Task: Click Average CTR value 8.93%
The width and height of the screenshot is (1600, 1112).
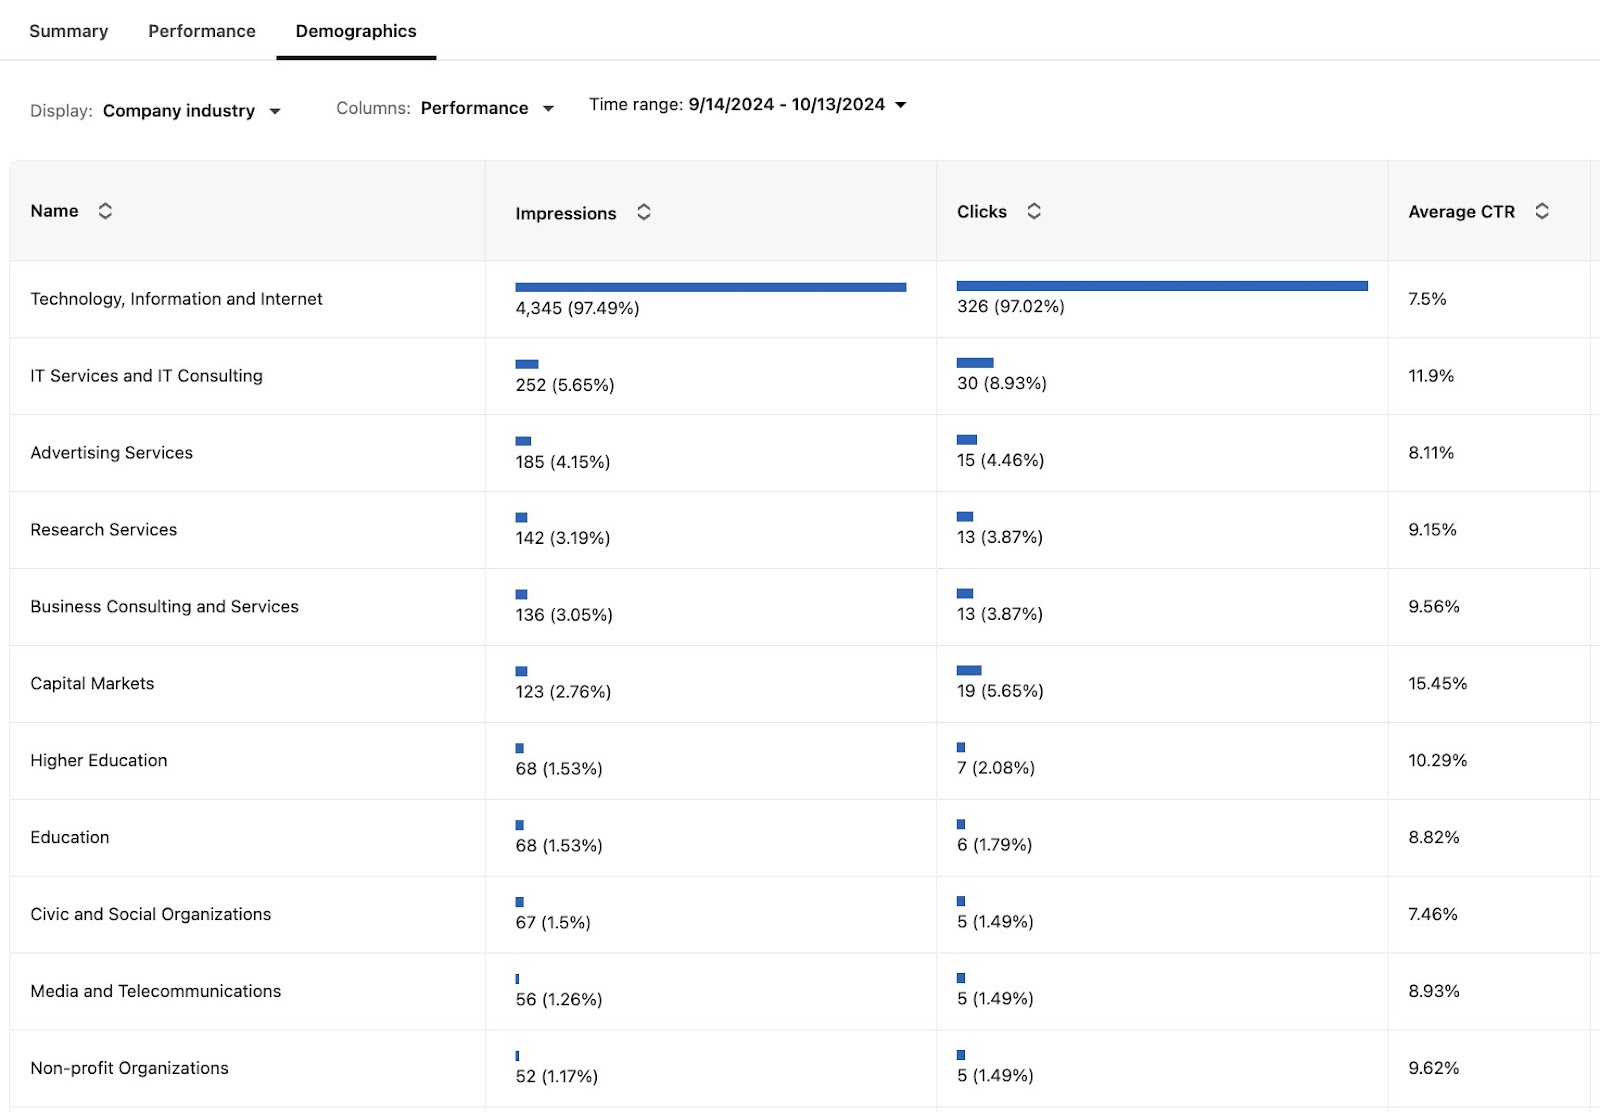Action: [x=1434, y=992]
